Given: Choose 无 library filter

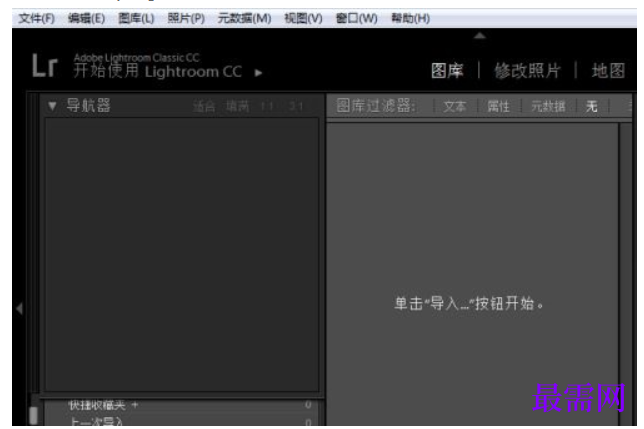Looking at the screenshot, I should 592,106.
